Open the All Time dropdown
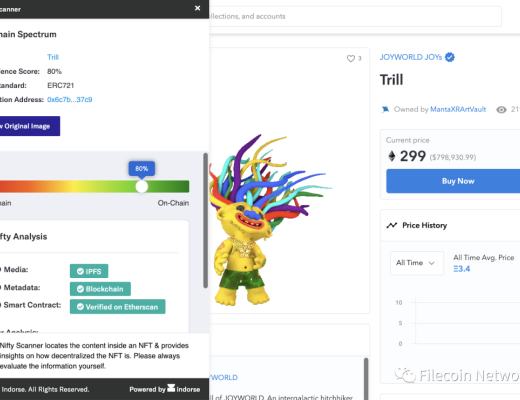 click(417, 263)
